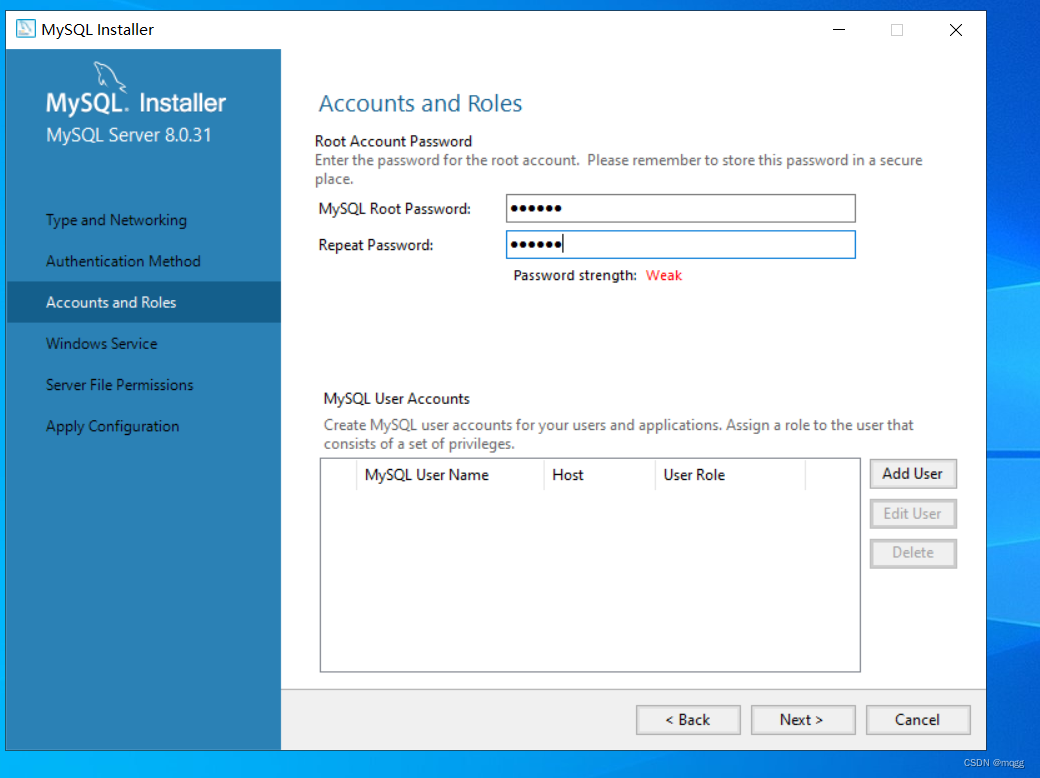Click the MySQL dolphin logo in sidebar
This screenshot has width=1040, height=778.
pos(109,77)
